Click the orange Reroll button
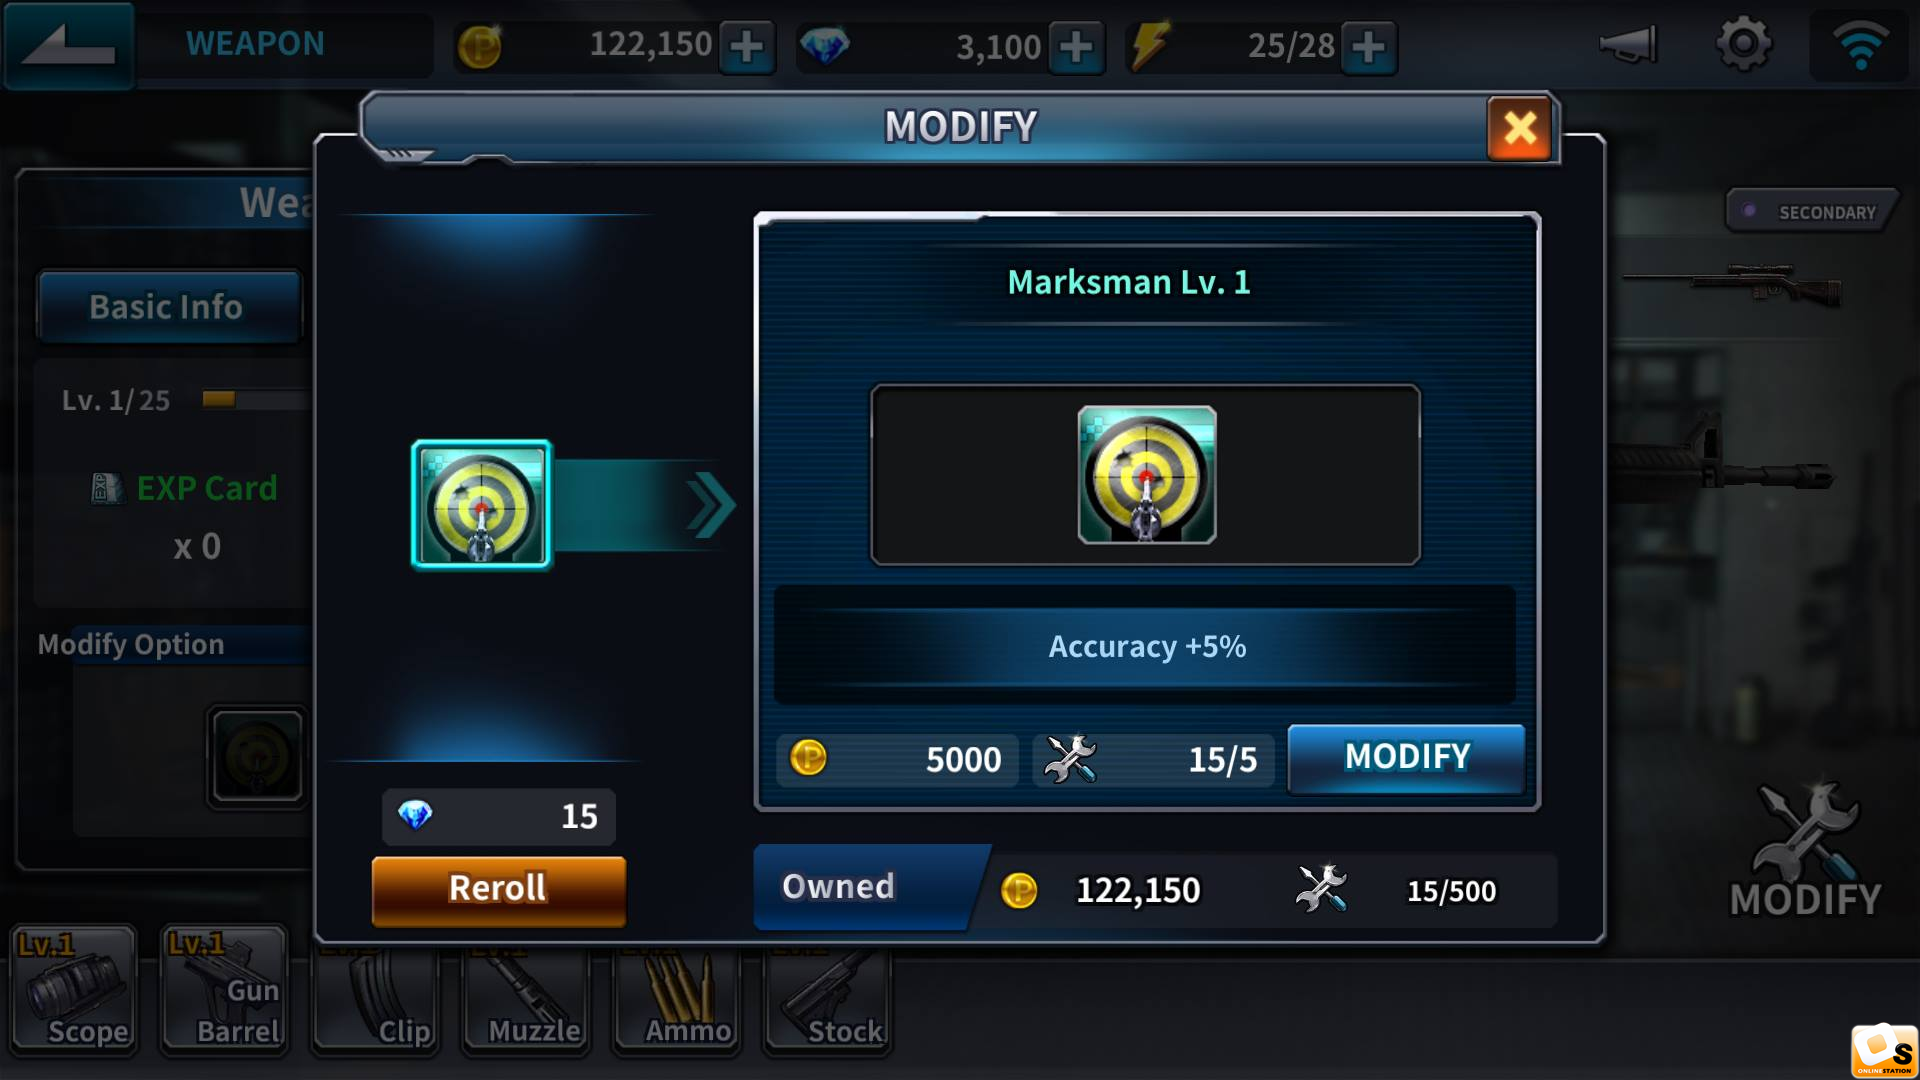The width and height of the screenshot is (1920, 1080). click(x=498, y=889)
